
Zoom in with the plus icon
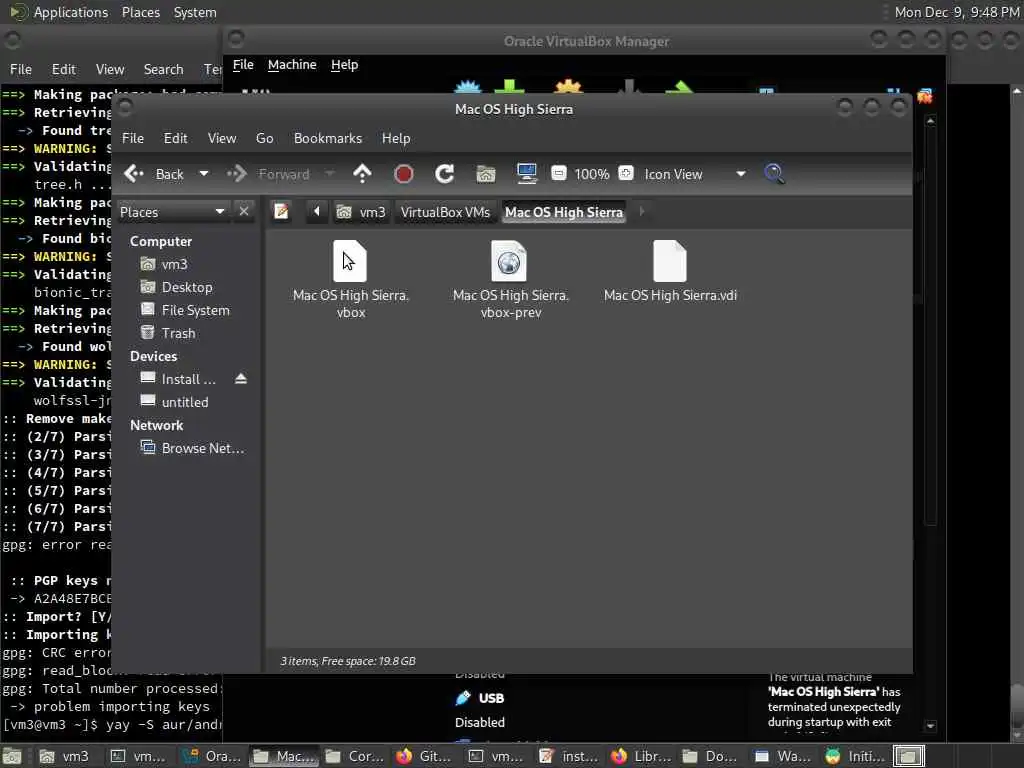tap(626, 174)
